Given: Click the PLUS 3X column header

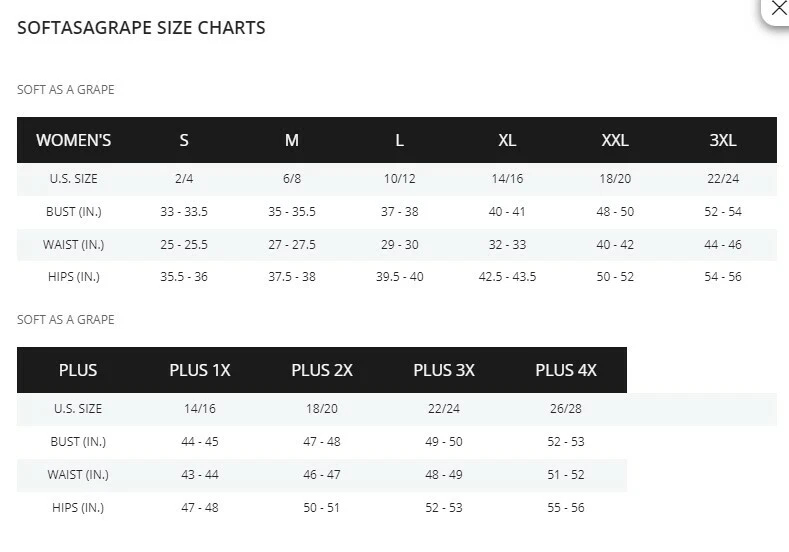Looking at the screenshot, I should pyautogui.click(x=444, y=370).
